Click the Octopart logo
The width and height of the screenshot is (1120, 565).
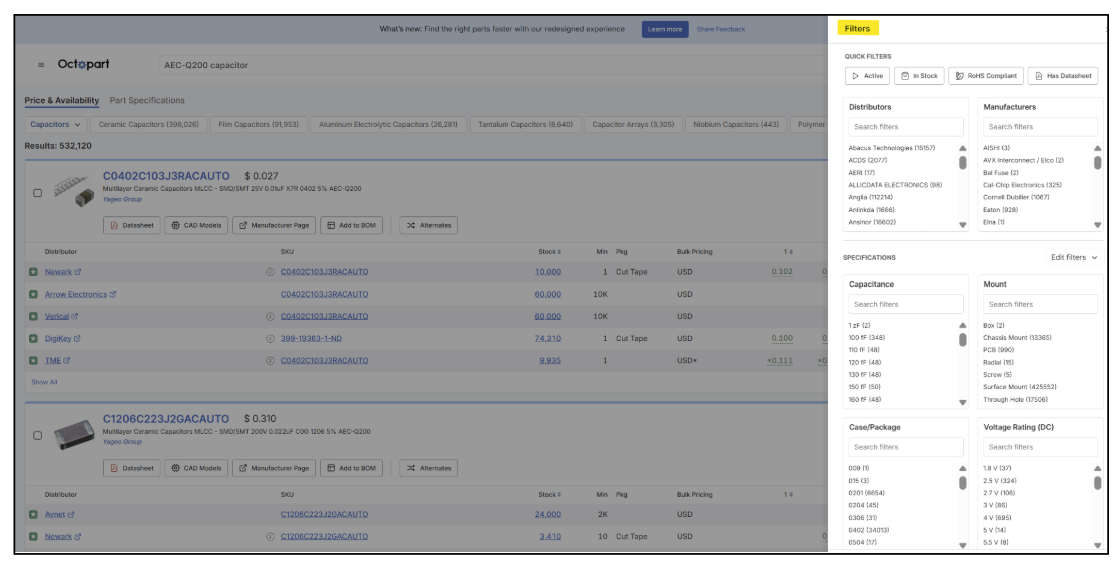click(x=84, y=64)
